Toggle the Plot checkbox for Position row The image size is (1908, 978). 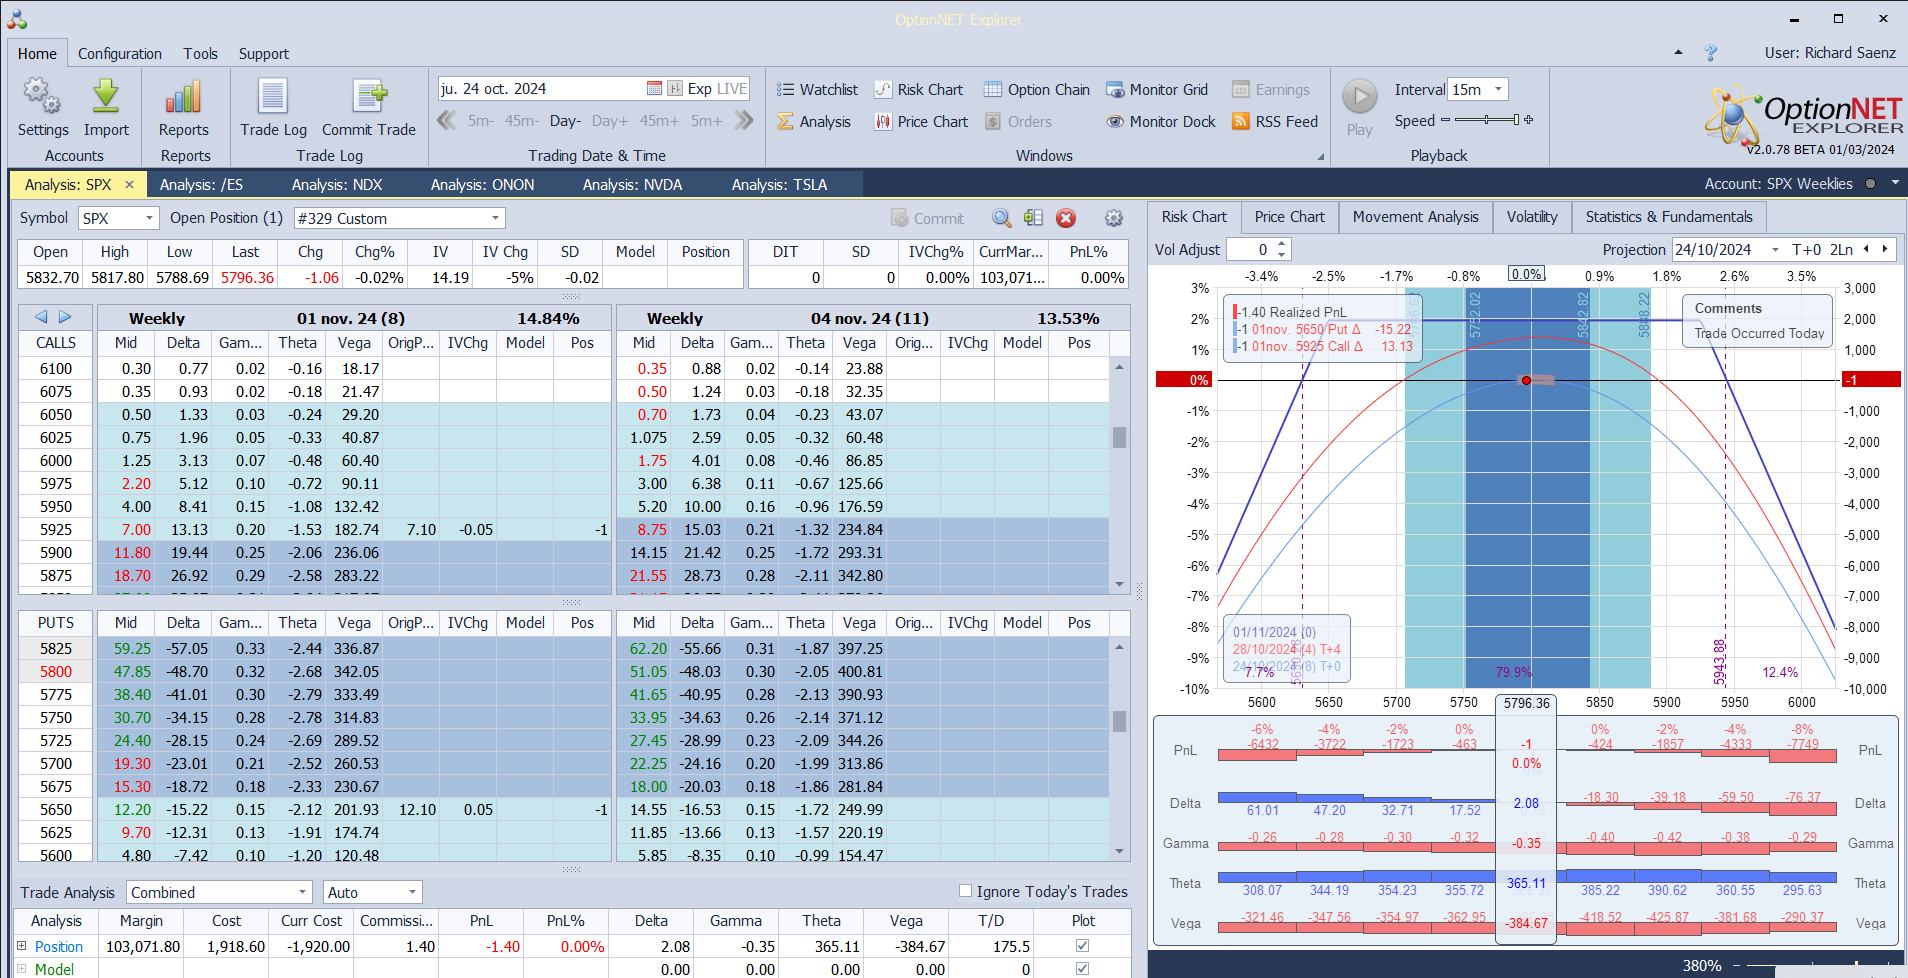(1082, 945)
